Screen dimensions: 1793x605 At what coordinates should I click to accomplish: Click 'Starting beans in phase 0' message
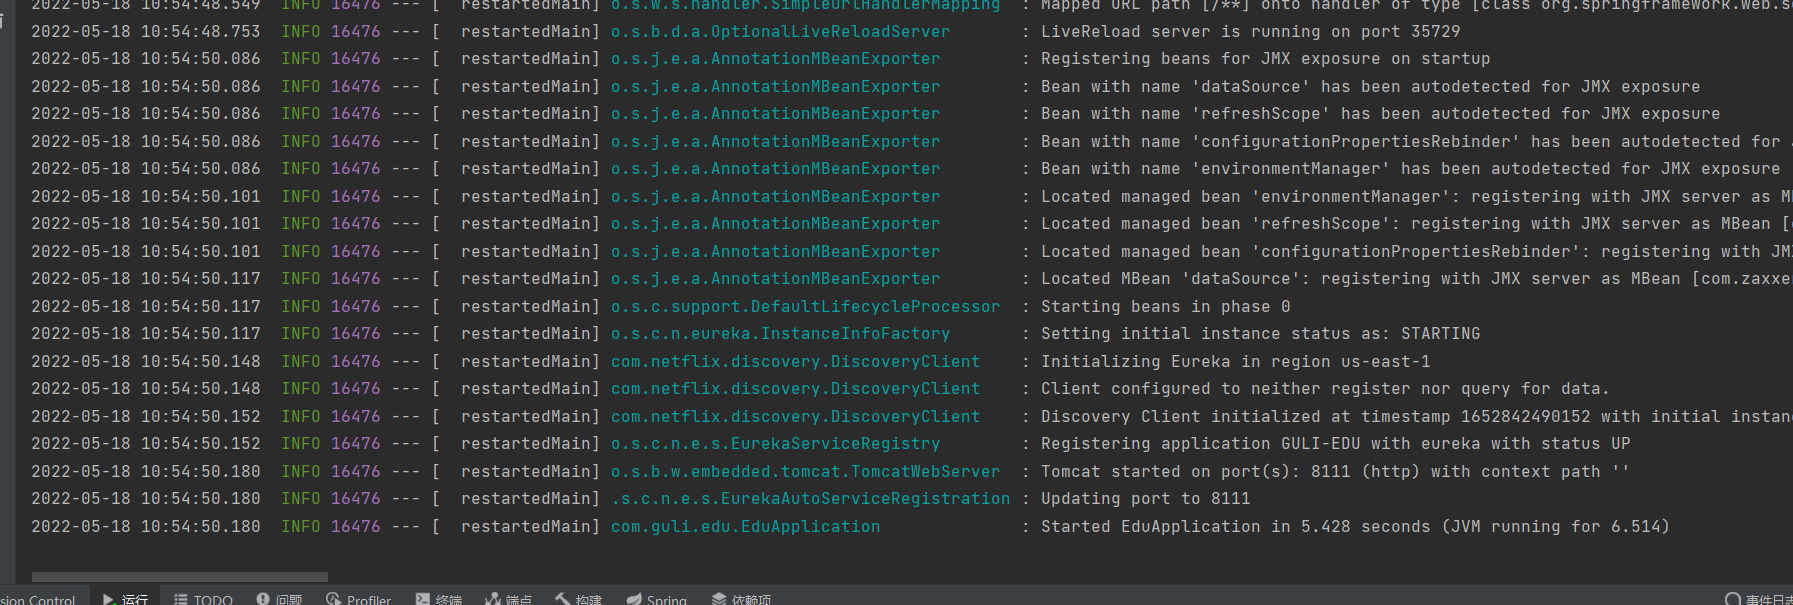pyautogui.click(x=1165, y=307)
